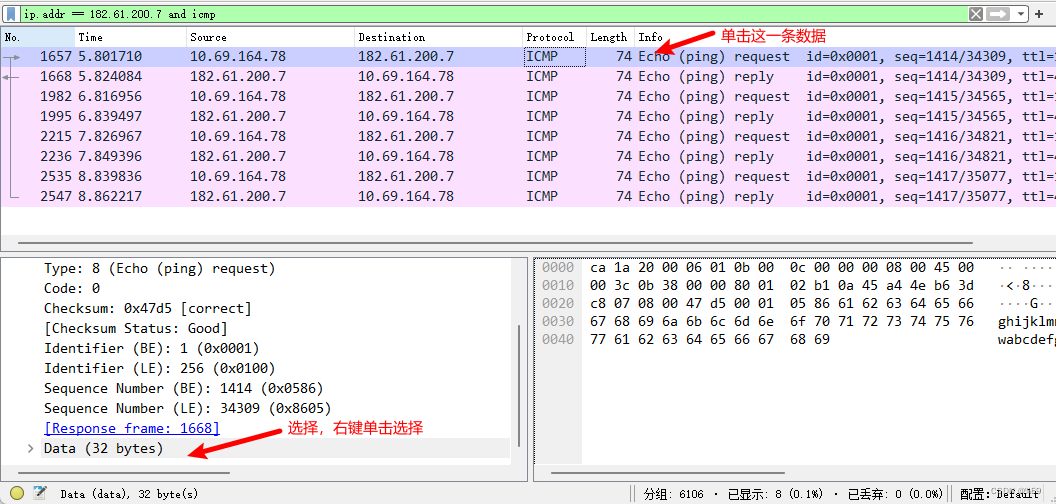Sort packets by the Length column header
Viewport: 1056px width, 504px height.
point(610,37)
